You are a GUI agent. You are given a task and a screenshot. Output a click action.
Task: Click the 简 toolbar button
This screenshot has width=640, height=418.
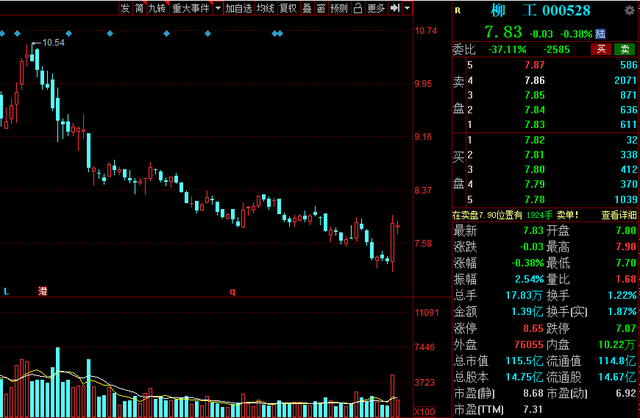click(x=140, y=8)
